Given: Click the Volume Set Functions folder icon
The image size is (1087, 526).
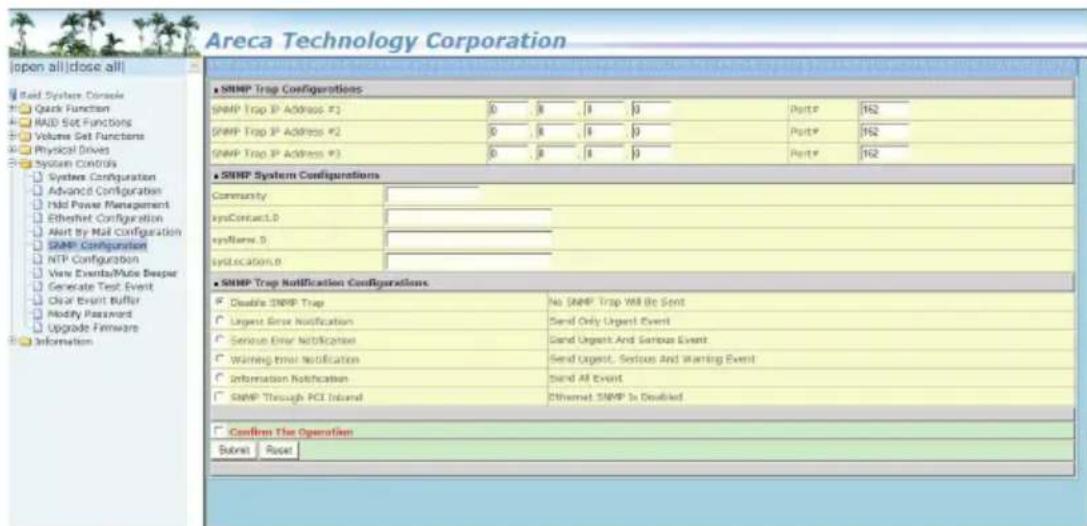Looking at the screenshot, I should coord(27,136).
